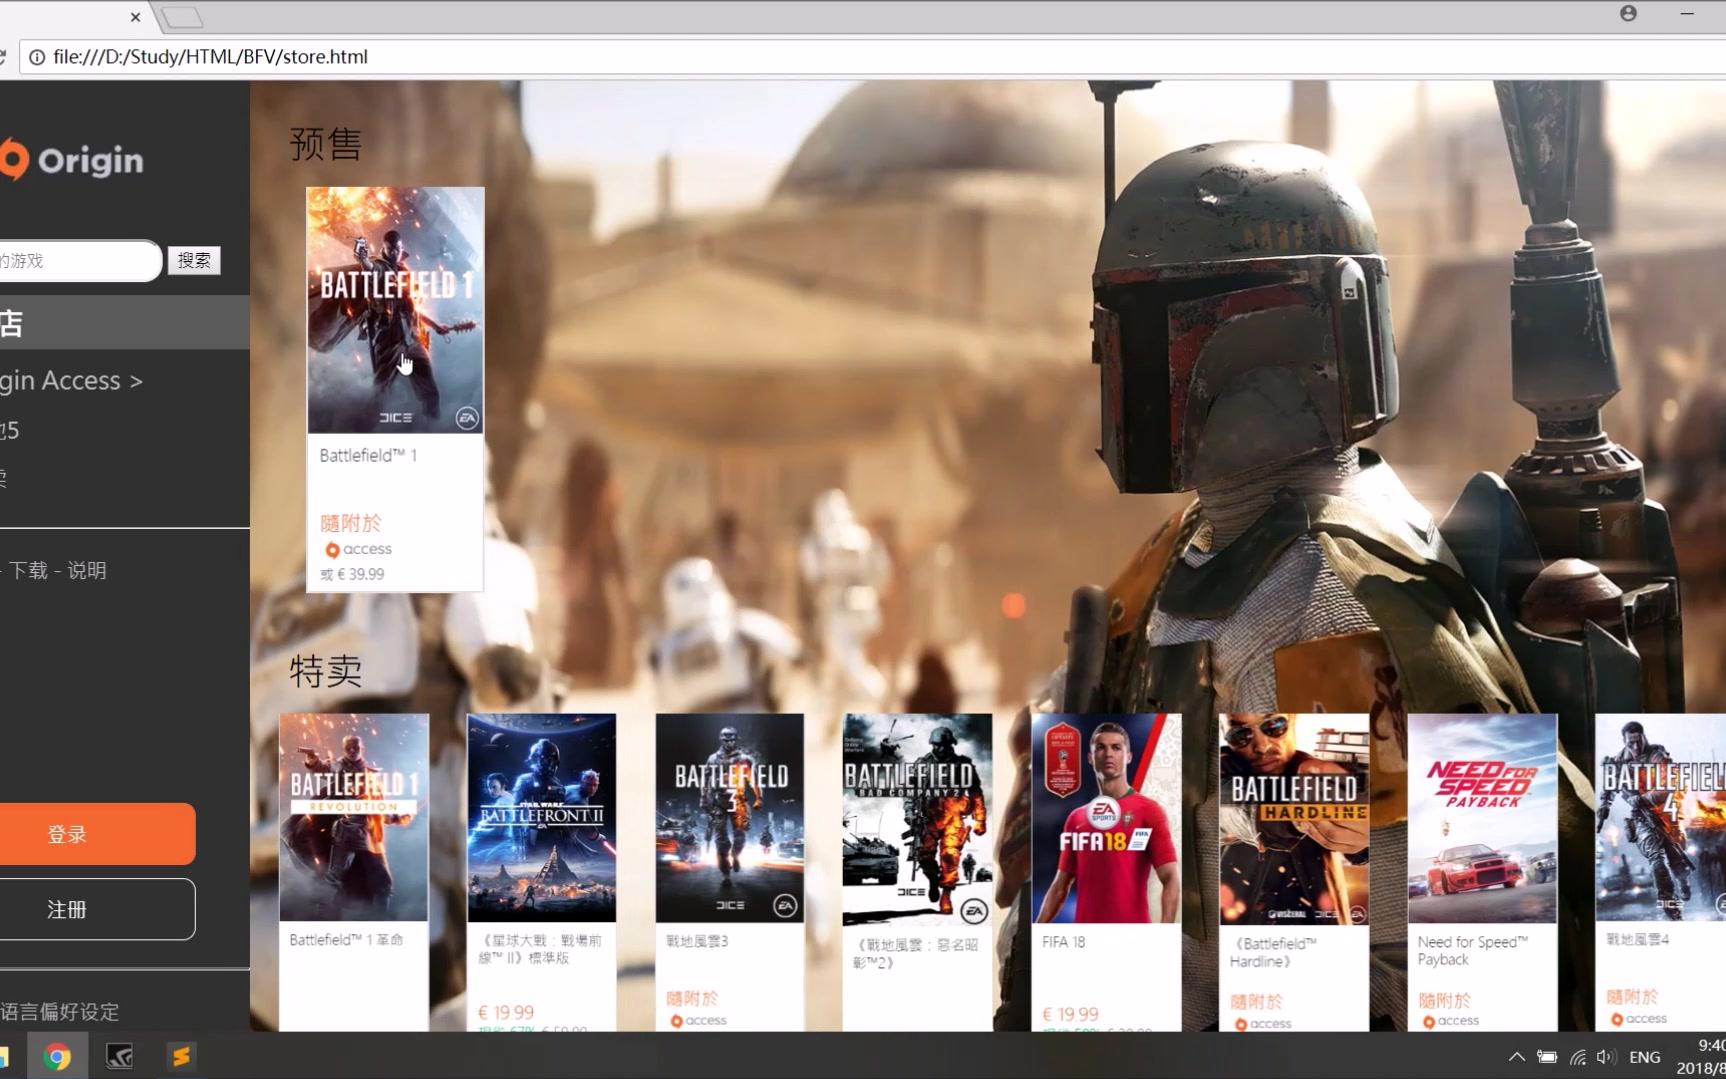Click the volume speaker tray icon
1726x1079 pixels.
coord(1606,1057)
